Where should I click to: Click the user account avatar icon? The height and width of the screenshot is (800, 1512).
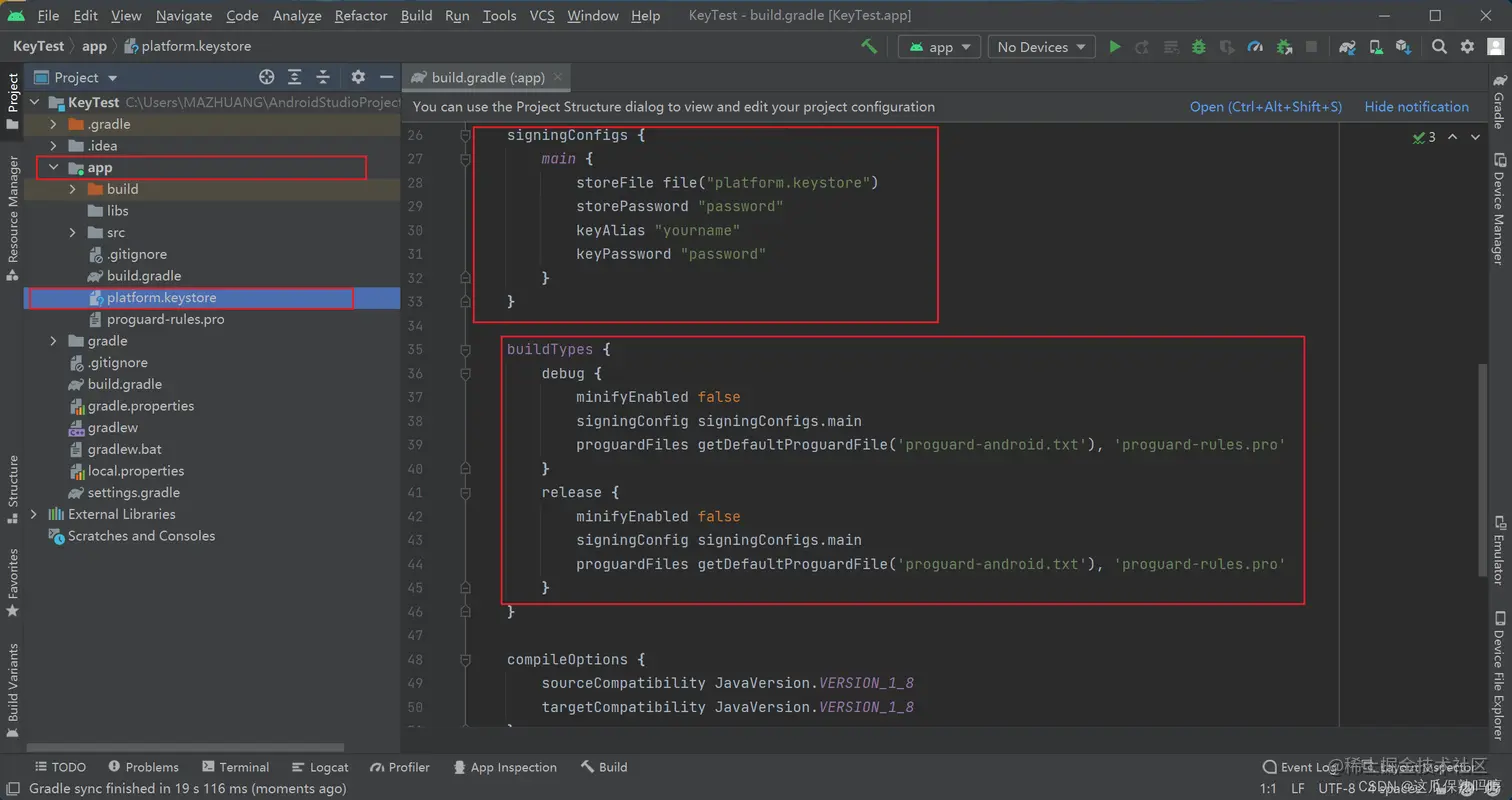[1494, 46]
